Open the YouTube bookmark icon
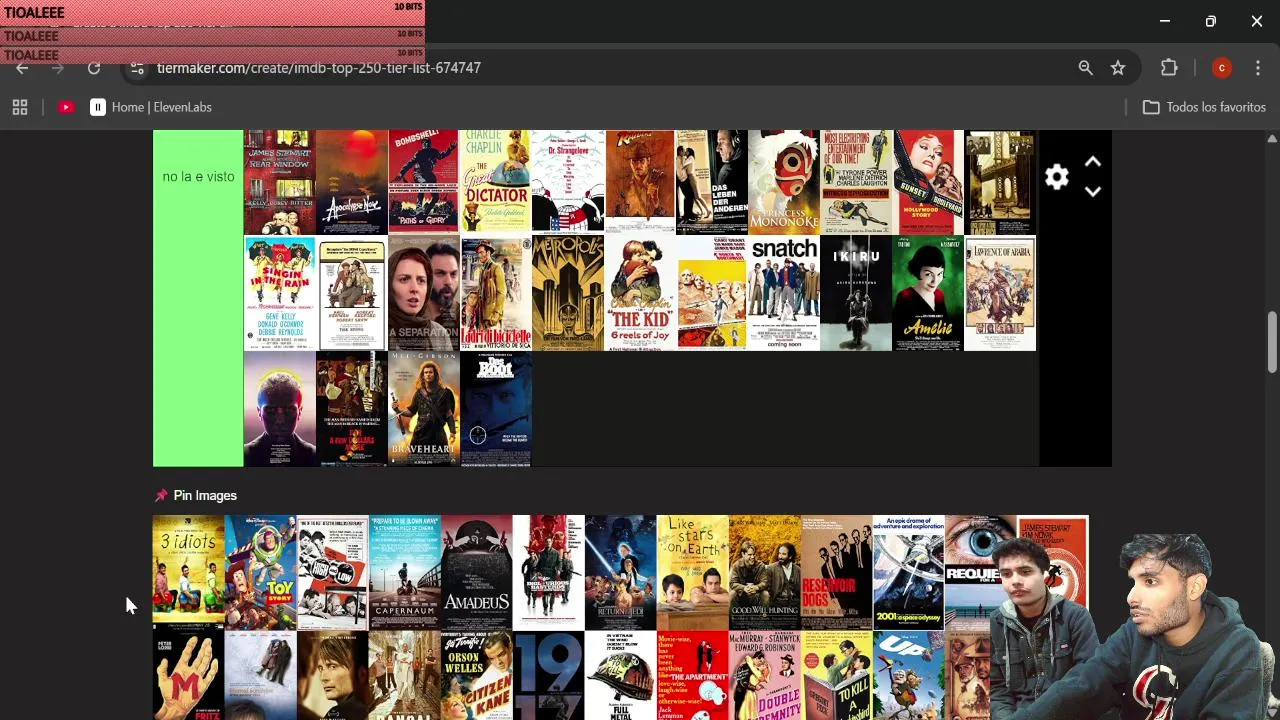The height and width of the screenshot is (720, 1280). 66,107
